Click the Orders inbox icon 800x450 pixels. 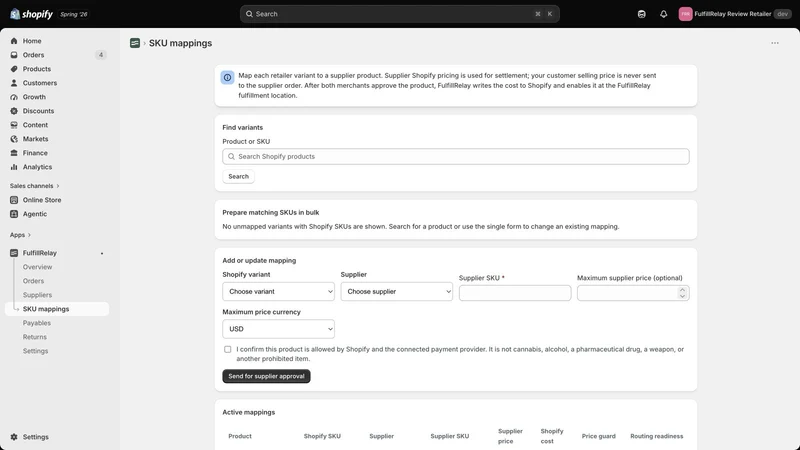click(x=14, y=55)
